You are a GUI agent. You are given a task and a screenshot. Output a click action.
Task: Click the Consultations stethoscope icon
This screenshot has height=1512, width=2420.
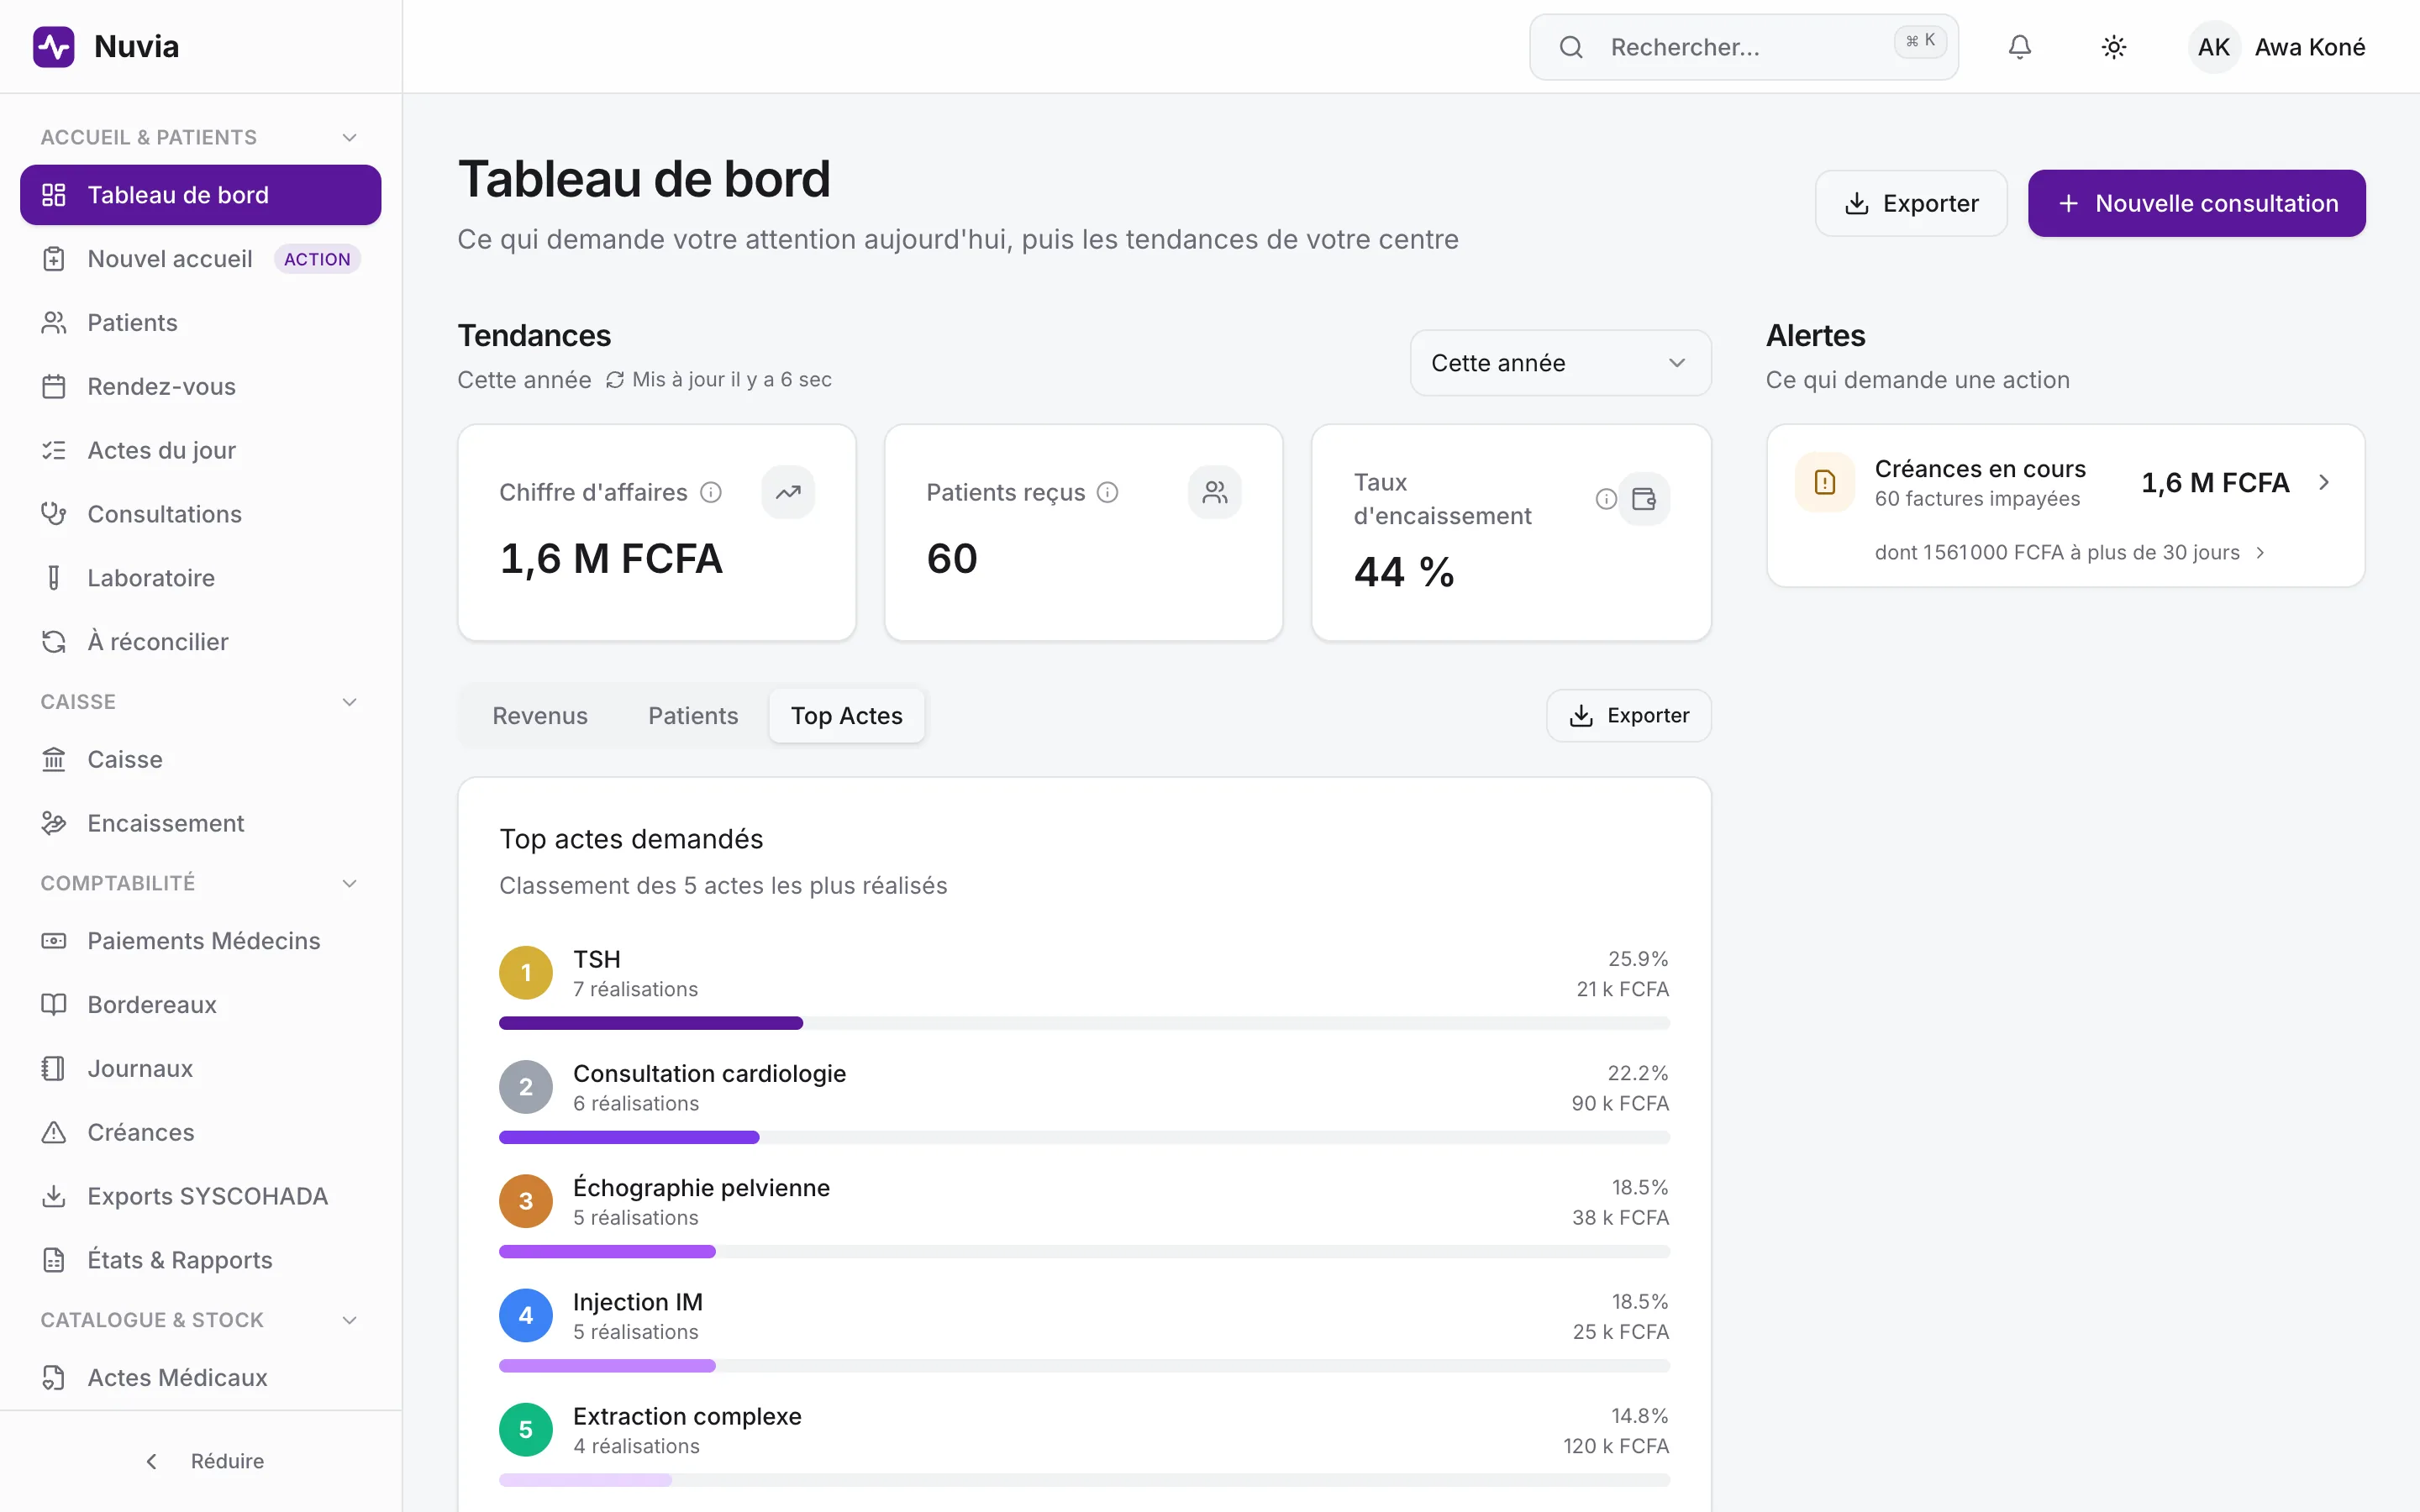54,514
